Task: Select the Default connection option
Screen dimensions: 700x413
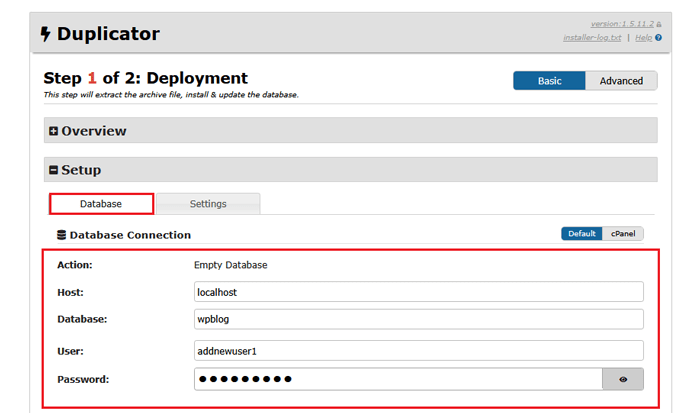Action: coord(582,234)
